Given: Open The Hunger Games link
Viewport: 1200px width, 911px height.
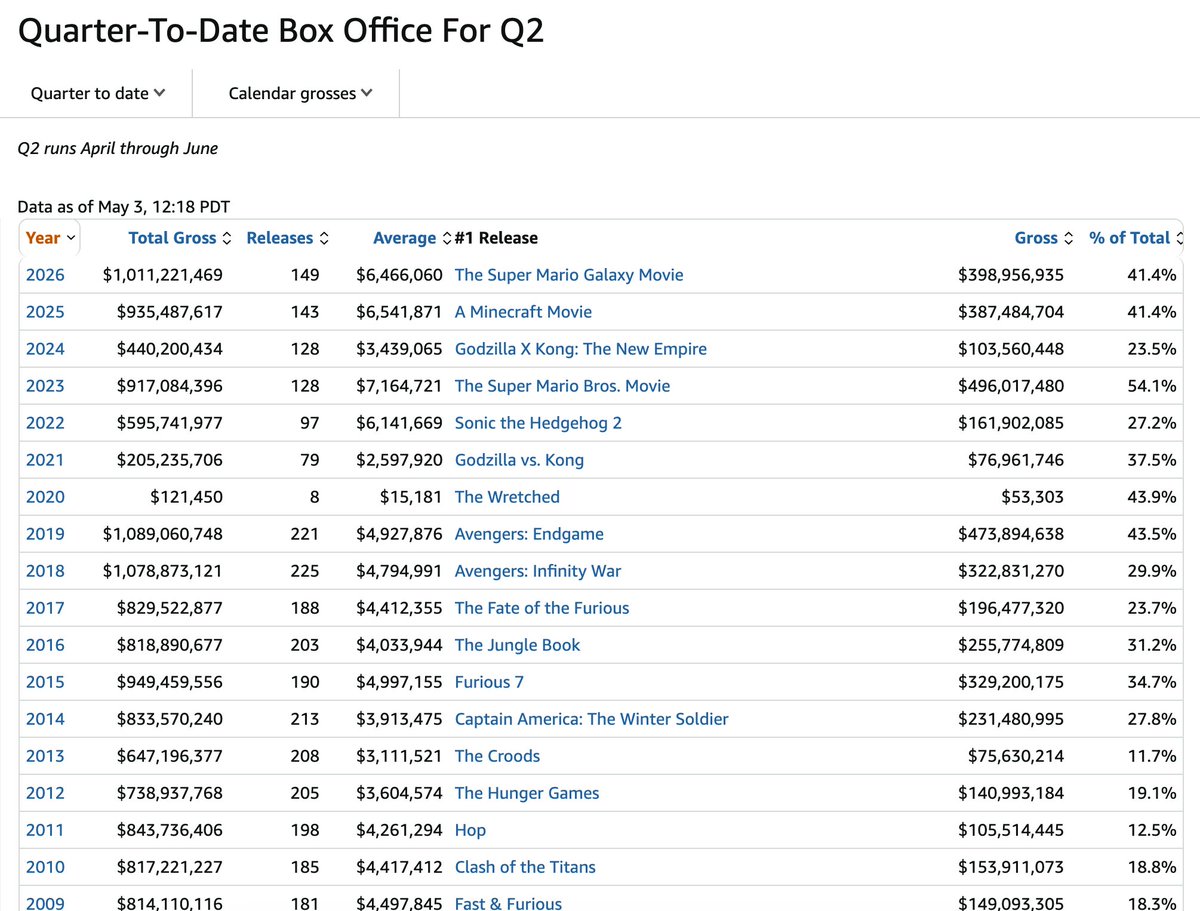Looking at the screenshot, I should point(527,793).
